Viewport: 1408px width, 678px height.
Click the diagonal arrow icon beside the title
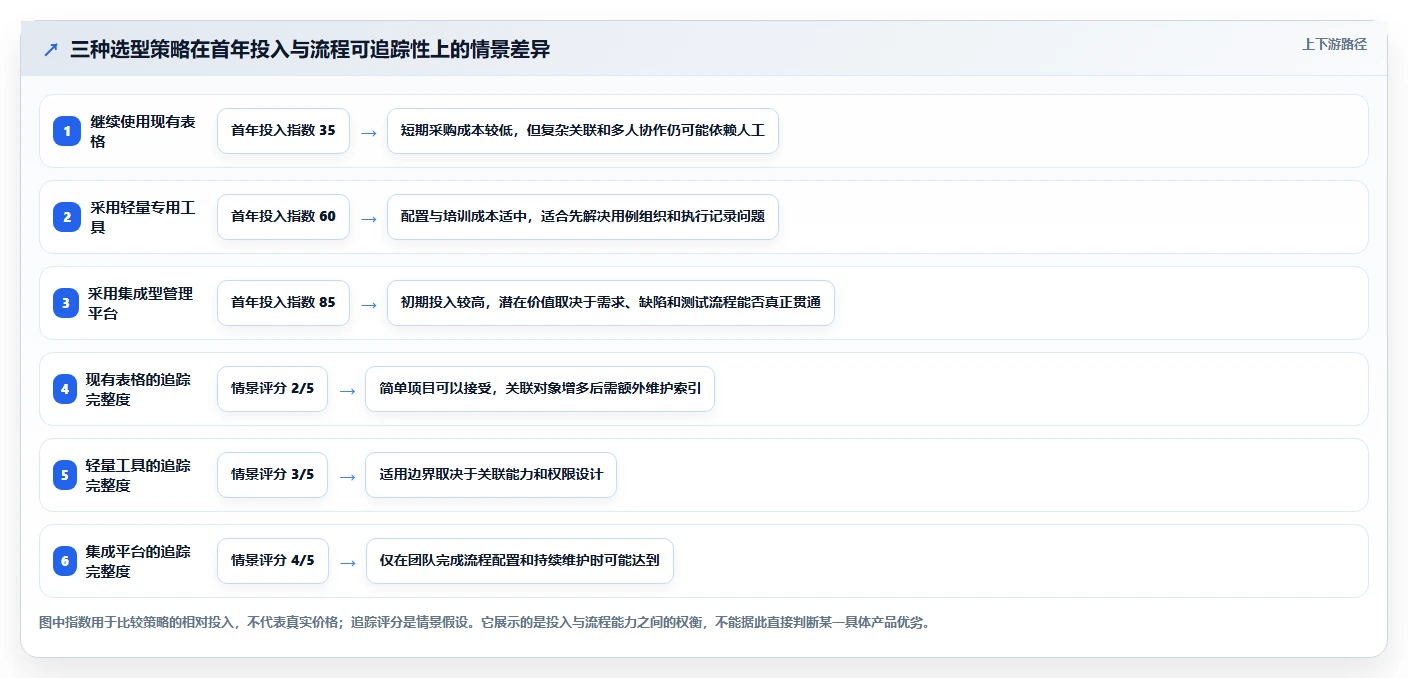click(51, 49)
